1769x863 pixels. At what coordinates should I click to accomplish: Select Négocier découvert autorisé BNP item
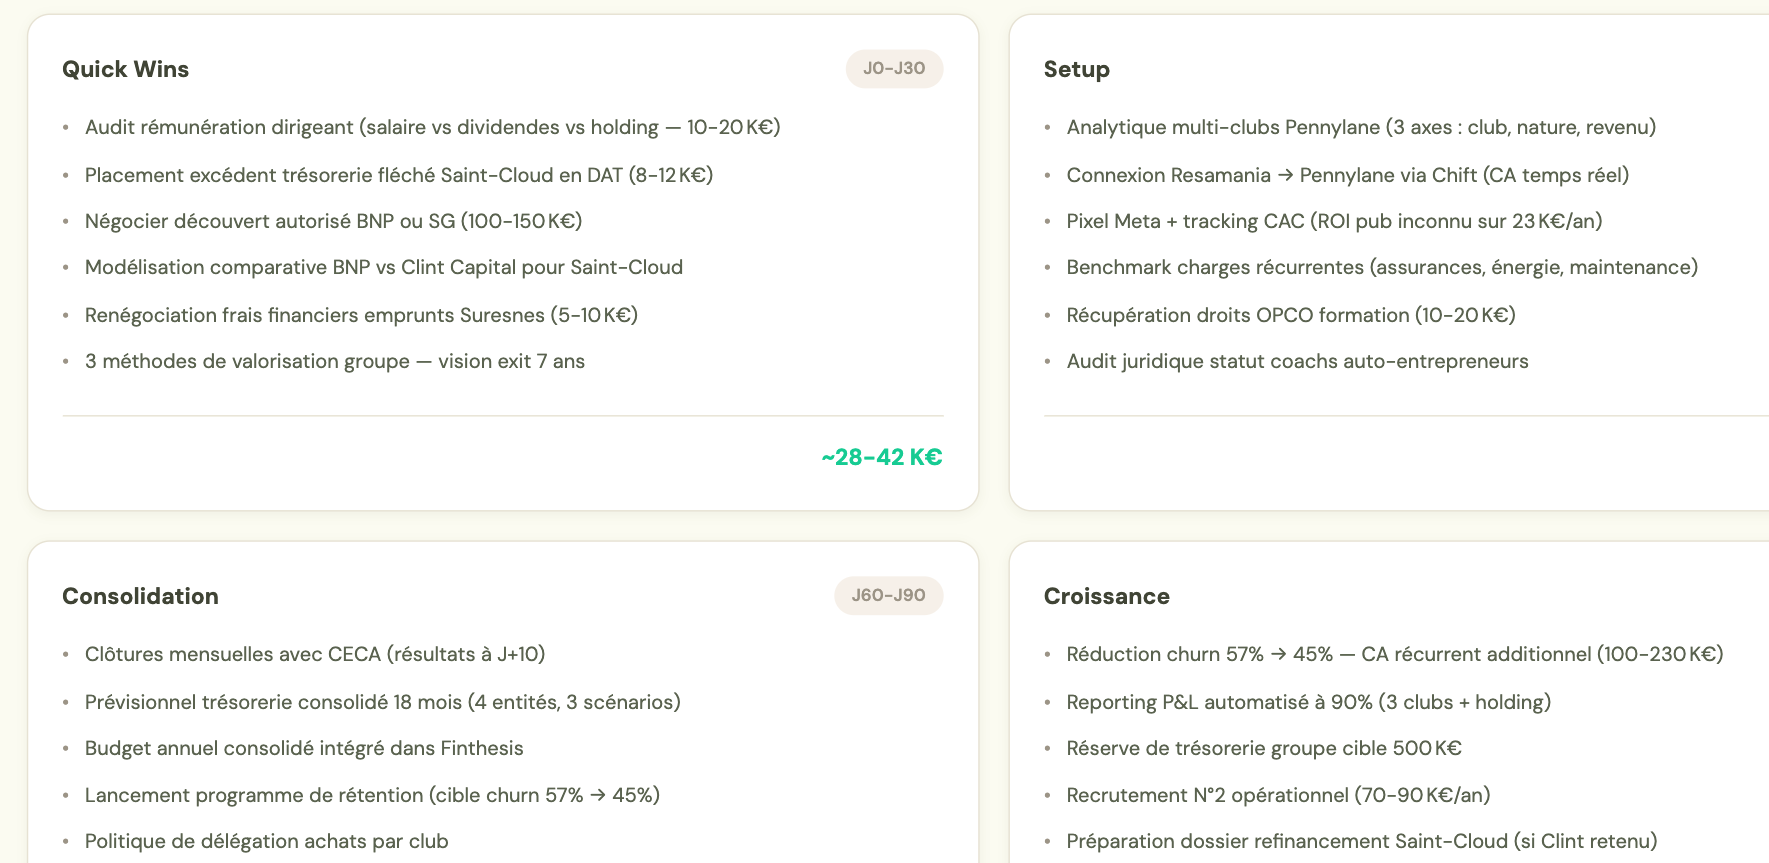pos(333,221)
